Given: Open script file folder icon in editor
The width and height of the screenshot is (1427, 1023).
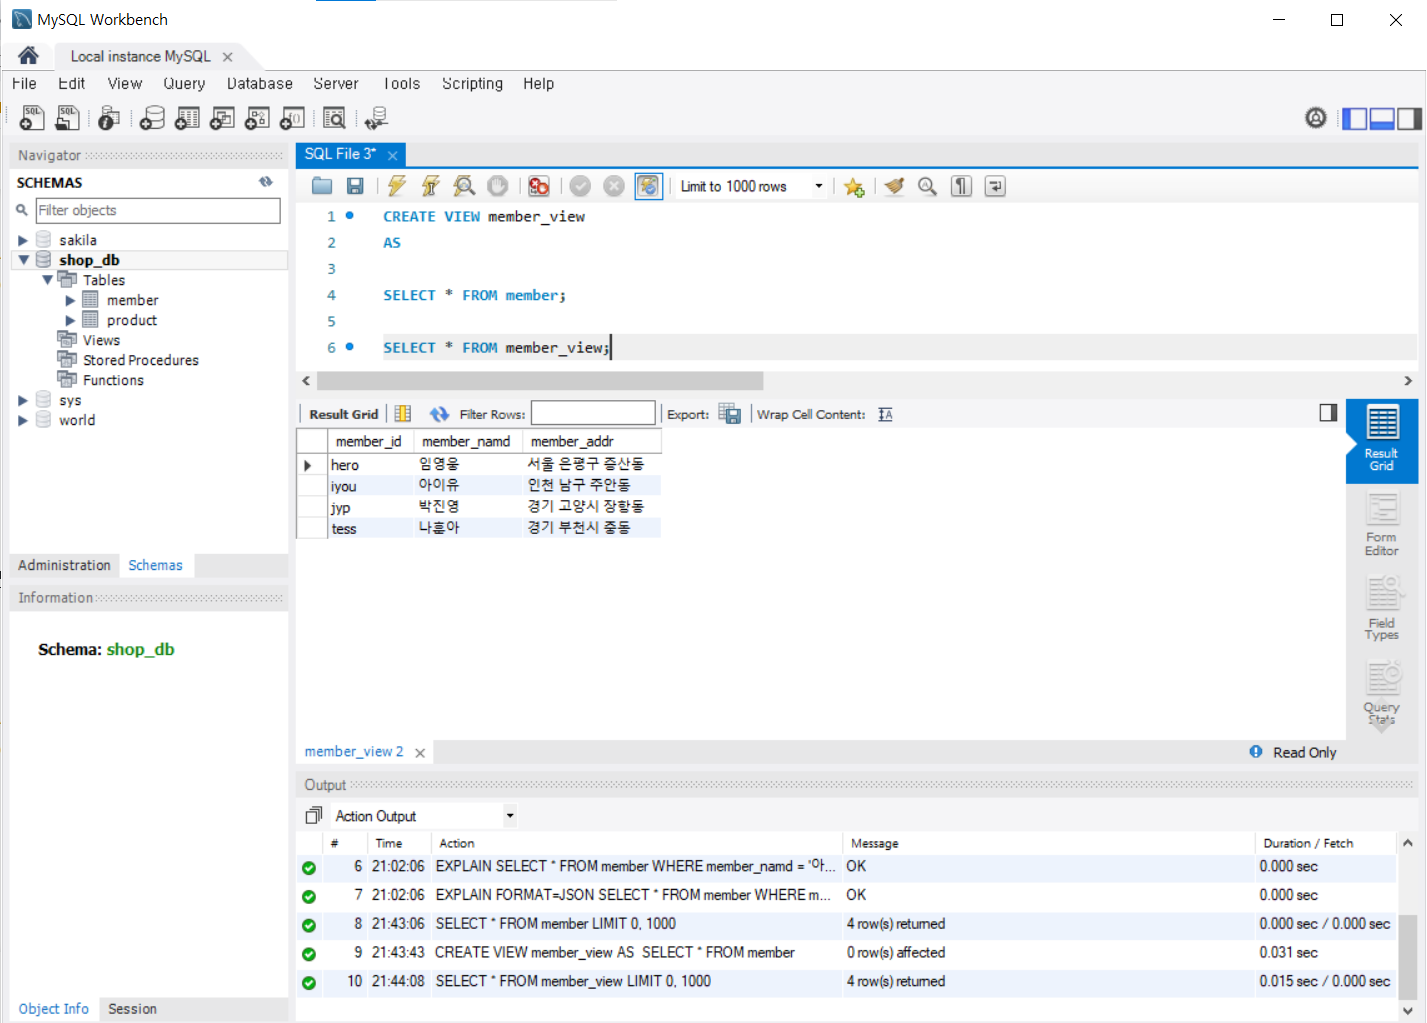Looking at the screenshot, I should (322, 186).
